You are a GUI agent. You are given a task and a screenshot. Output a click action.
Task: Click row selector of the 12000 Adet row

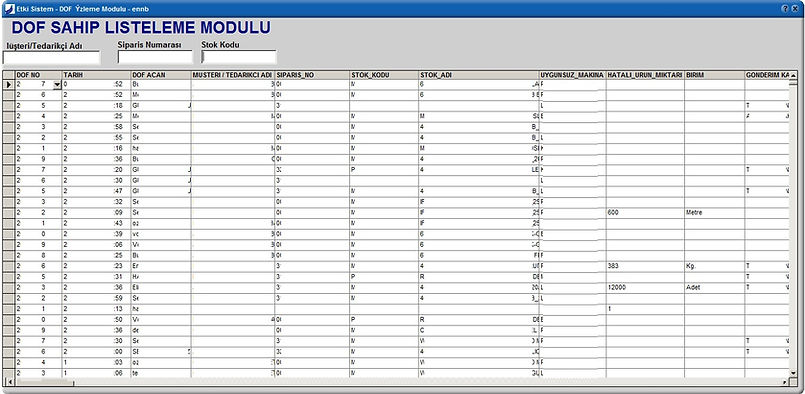[x=9, y=288]
